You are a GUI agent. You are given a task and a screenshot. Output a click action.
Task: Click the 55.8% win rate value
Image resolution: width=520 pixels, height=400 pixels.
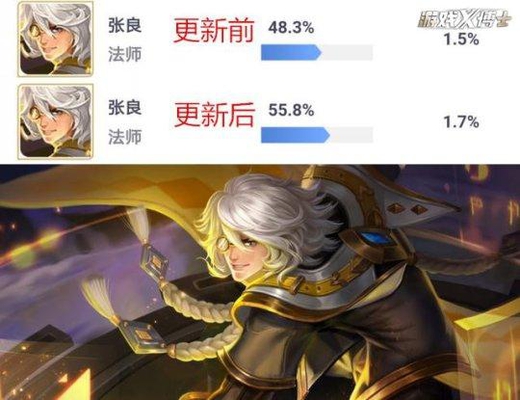tap(291, 110)
